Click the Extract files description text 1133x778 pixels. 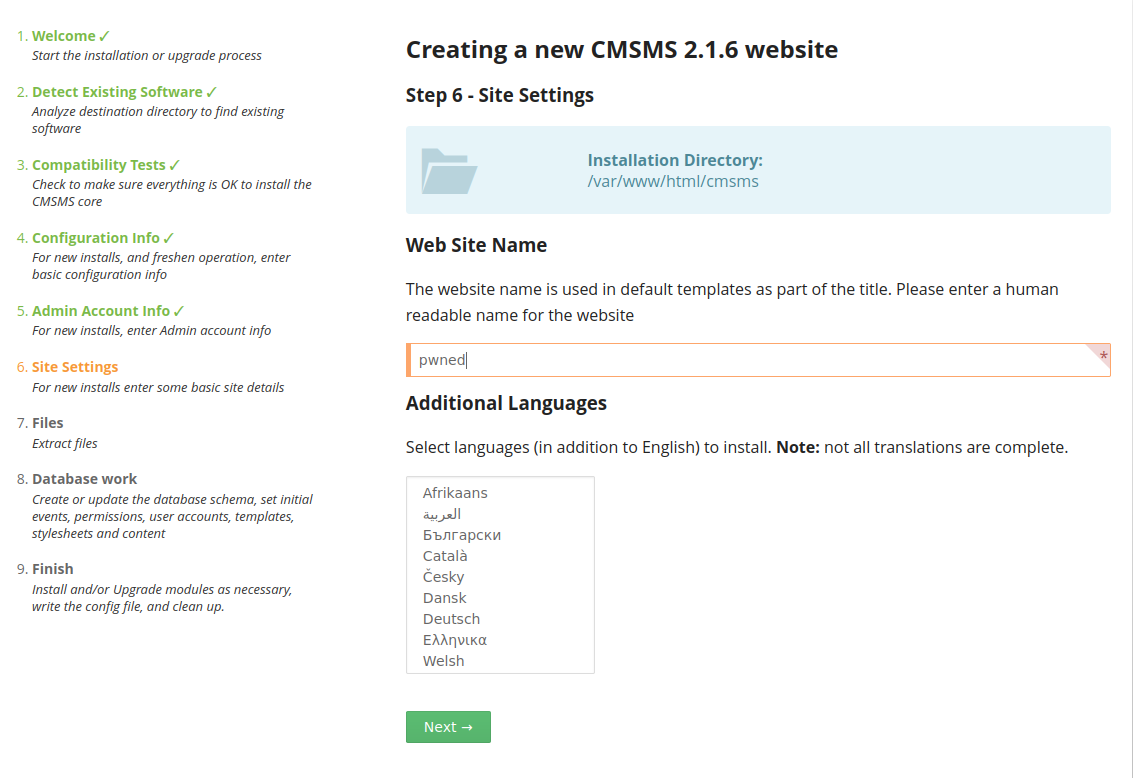pyautogui.click(x=64, y=444)
